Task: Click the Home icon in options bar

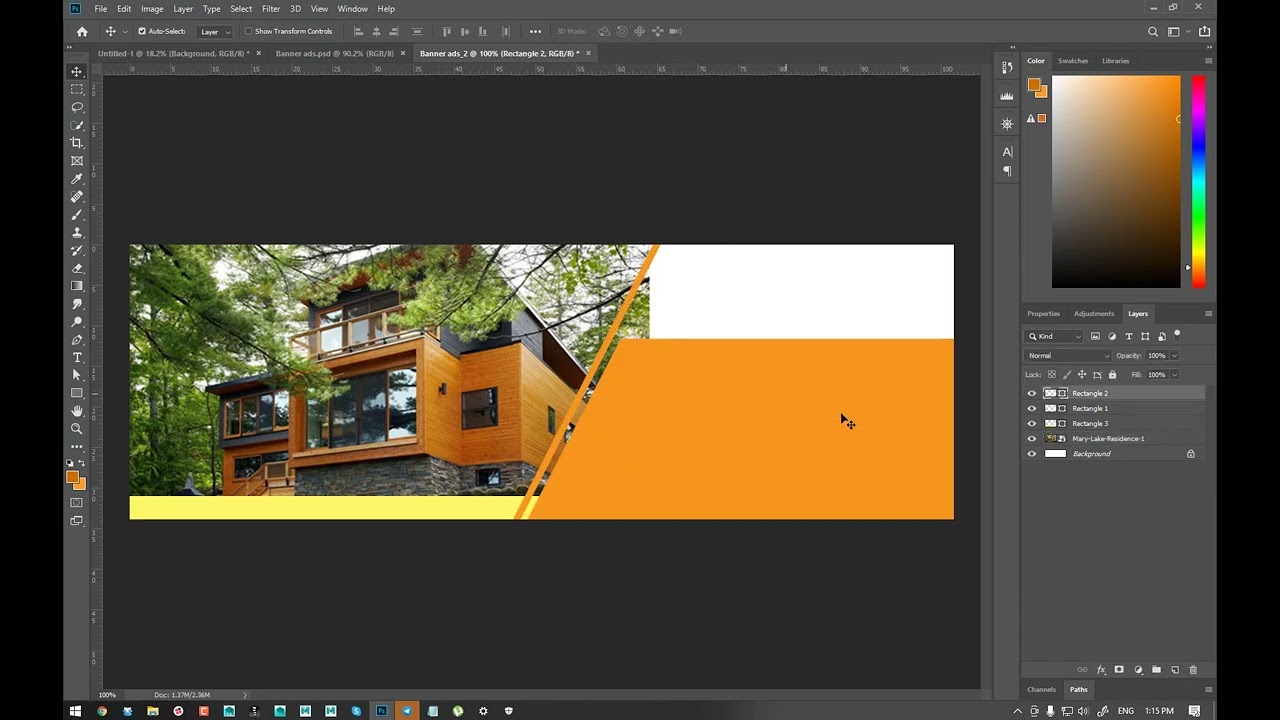Action: pyautogui.click(x=82, y=31)
